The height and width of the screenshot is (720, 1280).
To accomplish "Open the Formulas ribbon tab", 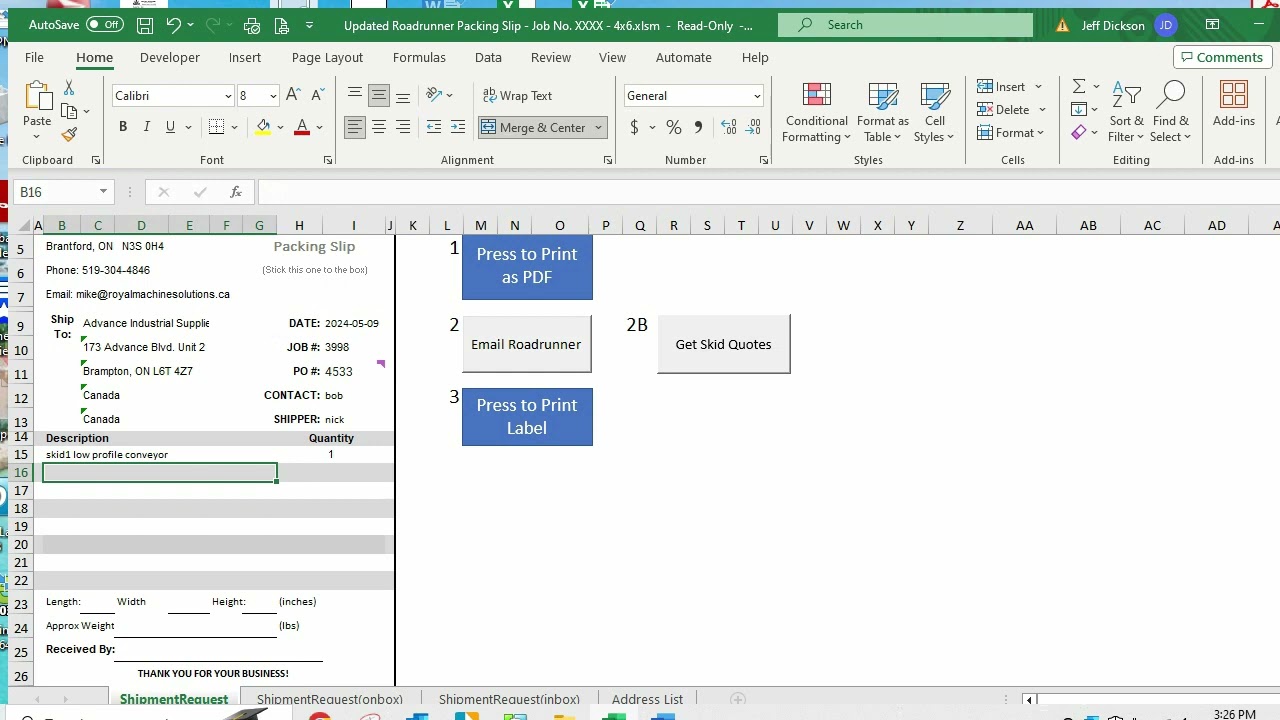I will (x=419, y=57).
